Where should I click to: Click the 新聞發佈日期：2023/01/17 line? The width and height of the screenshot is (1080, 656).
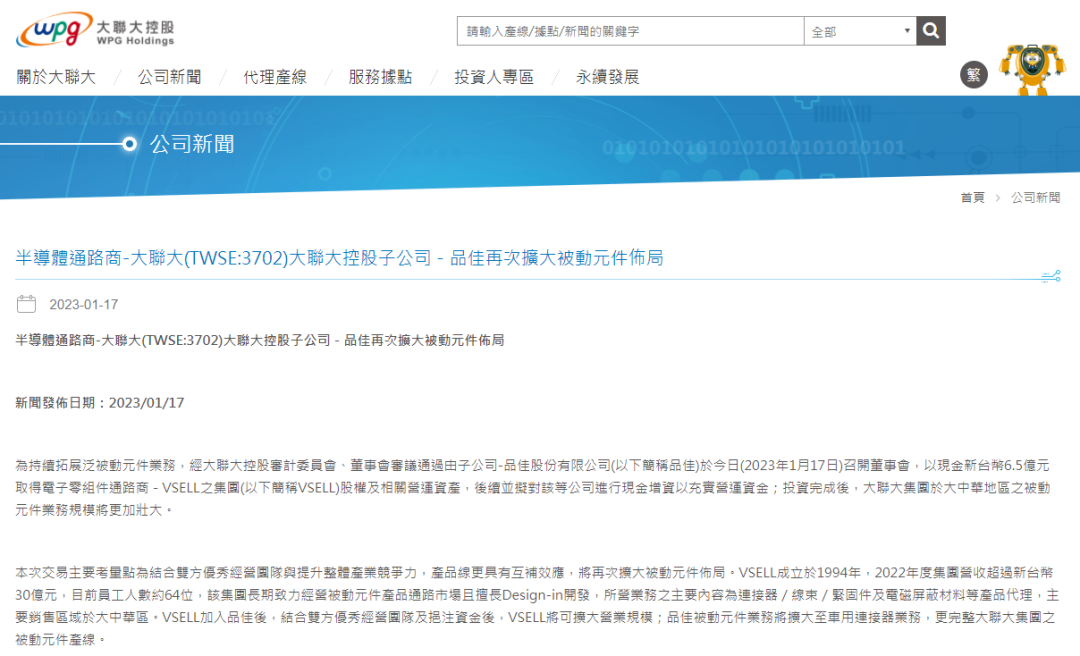pos(100,402)
